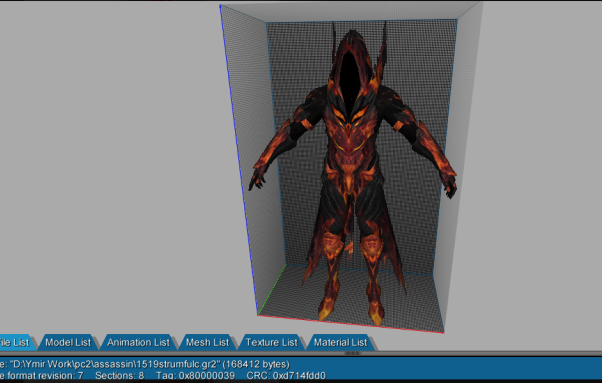The width and height of the screenshot is (602, 383).
Task: Click the panel splitter grip above info bar
Action: (352, 353)
